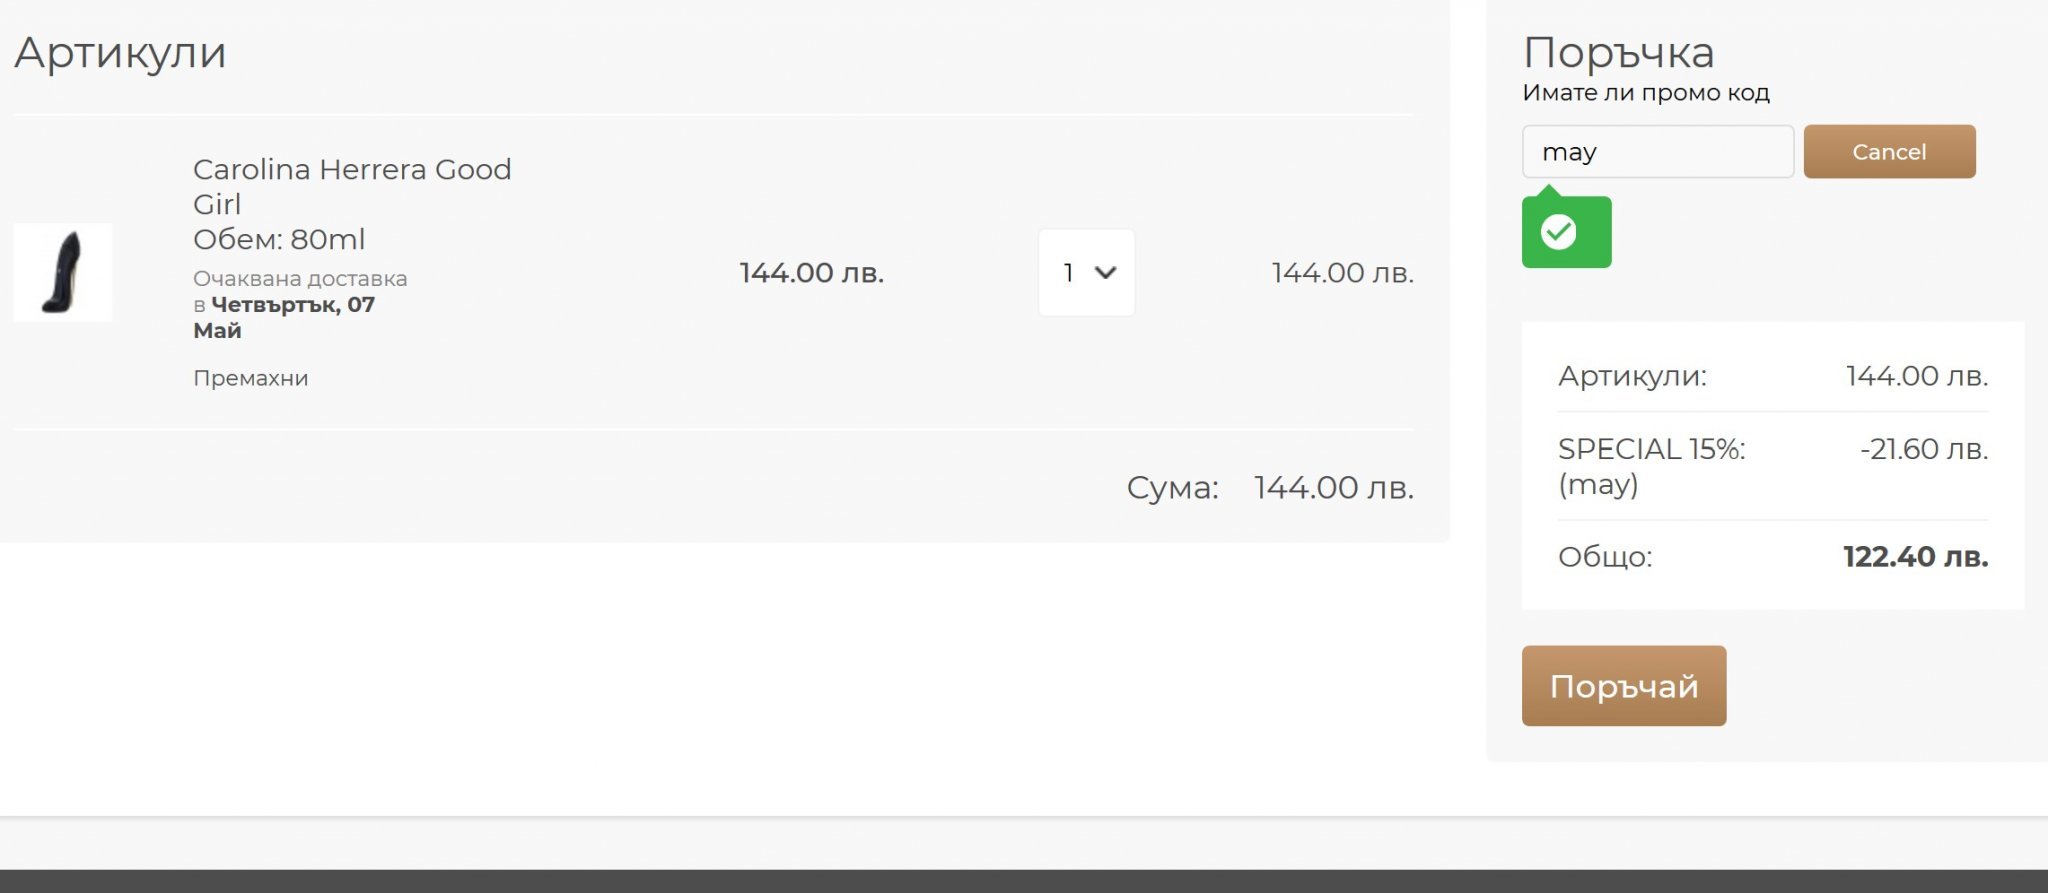Click the Артикули row in order summary
This screenshot has height=893, width=2048.
pyautogui.click(x=1632, y=376)
